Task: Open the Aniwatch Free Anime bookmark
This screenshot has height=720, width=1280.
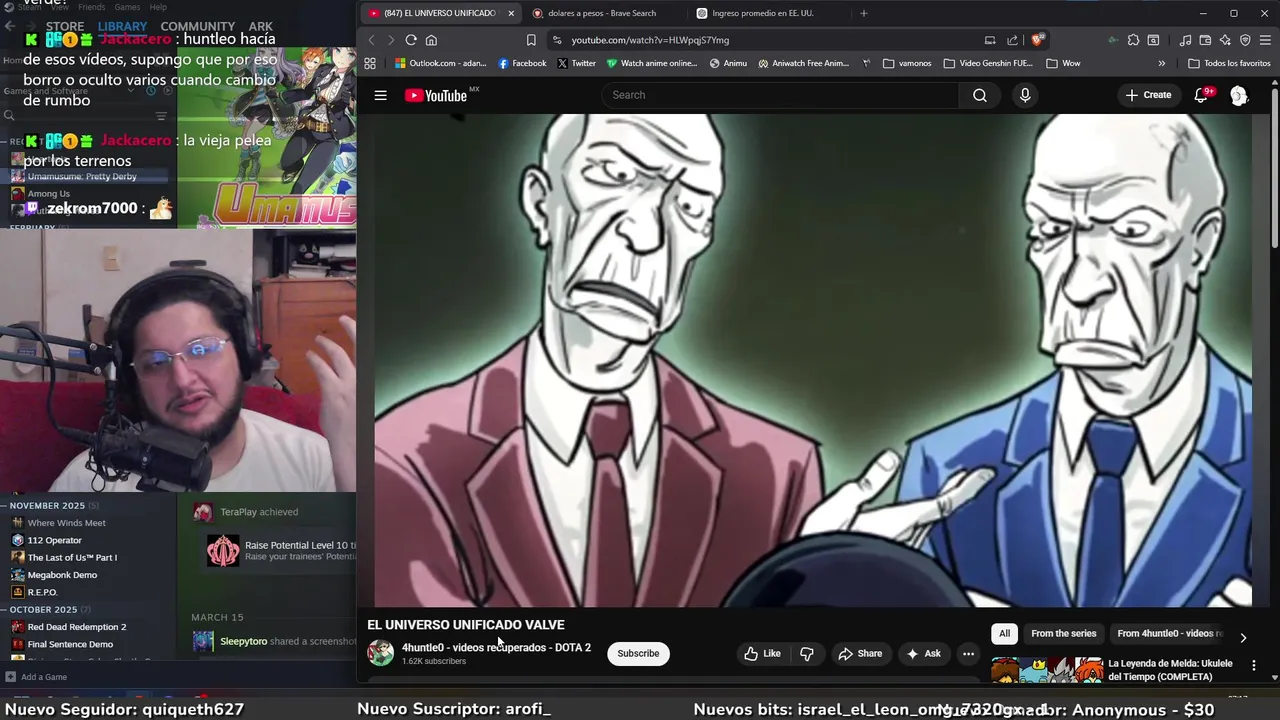Action: [x=803, y=63]
